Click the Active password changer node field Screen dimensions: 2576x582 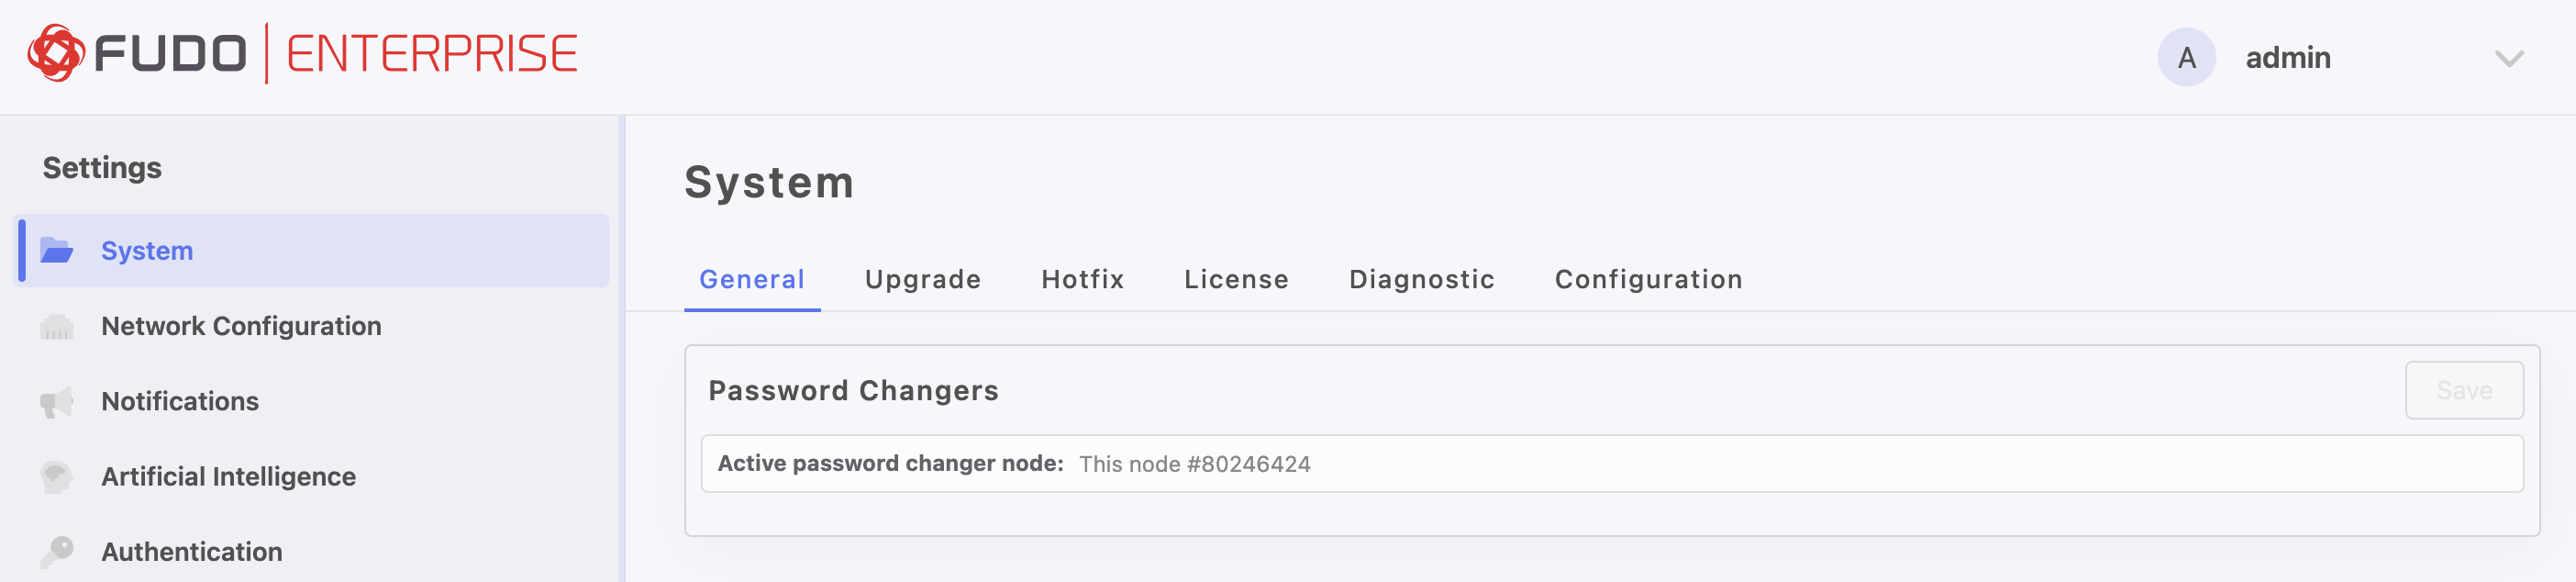pyautogui.click(x=1611, y=463)
